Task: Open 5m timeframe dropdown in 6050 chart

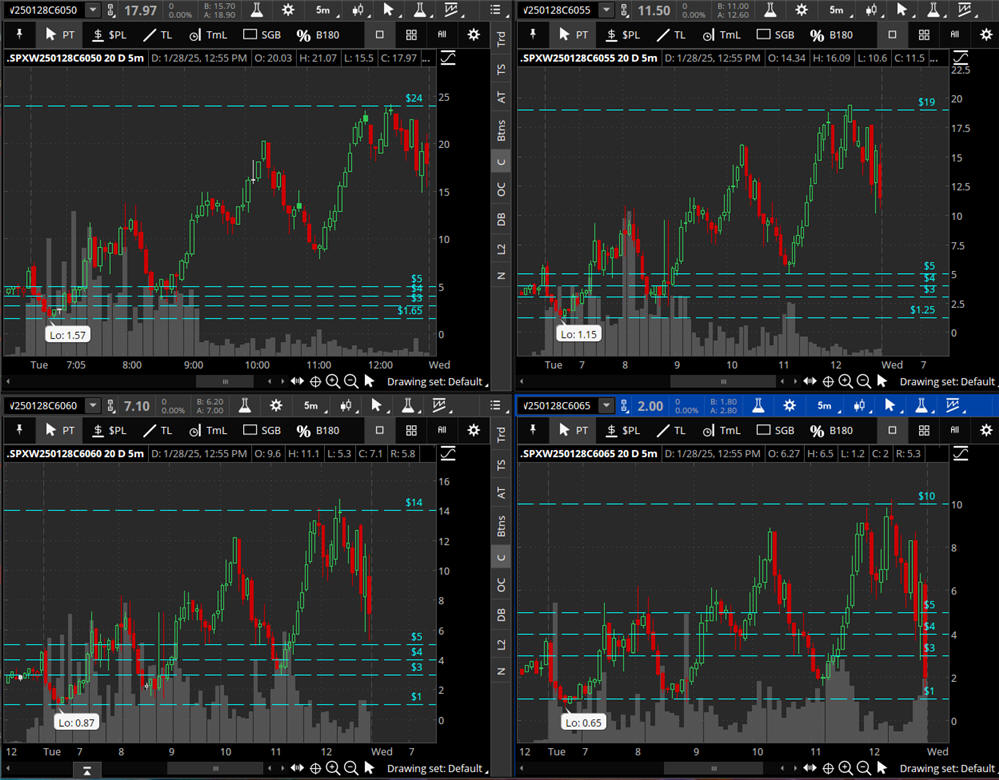Action: point(326,10)
